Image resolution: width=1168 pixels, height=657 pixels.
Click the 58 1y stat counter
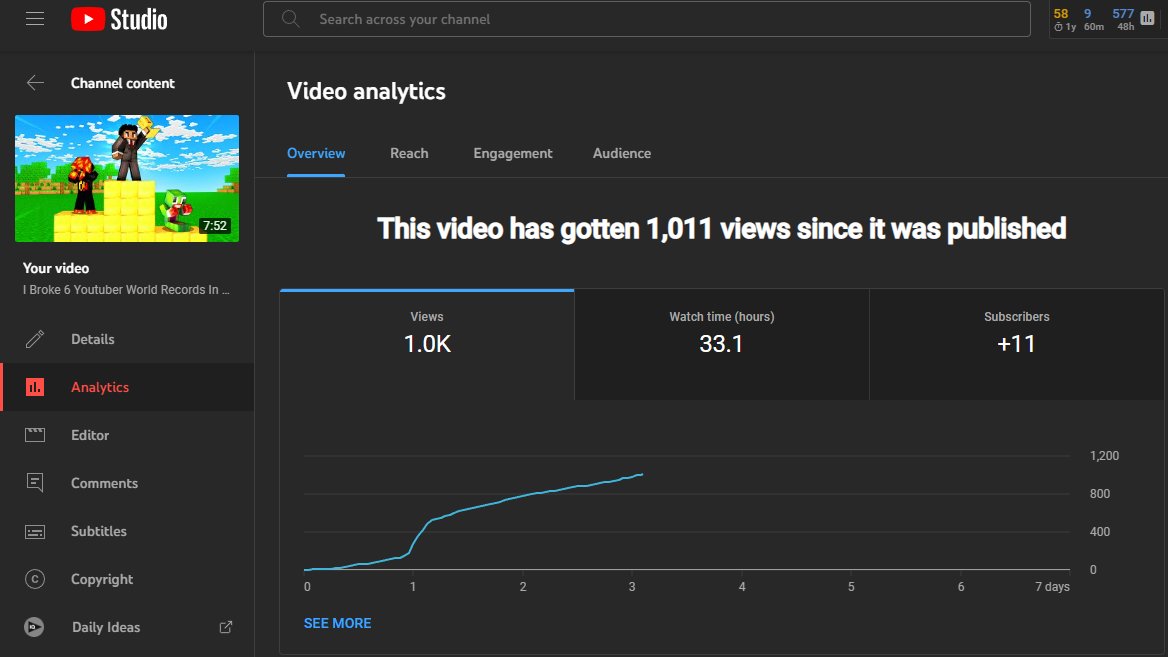pyautogui.click(x=1064, y=19)
